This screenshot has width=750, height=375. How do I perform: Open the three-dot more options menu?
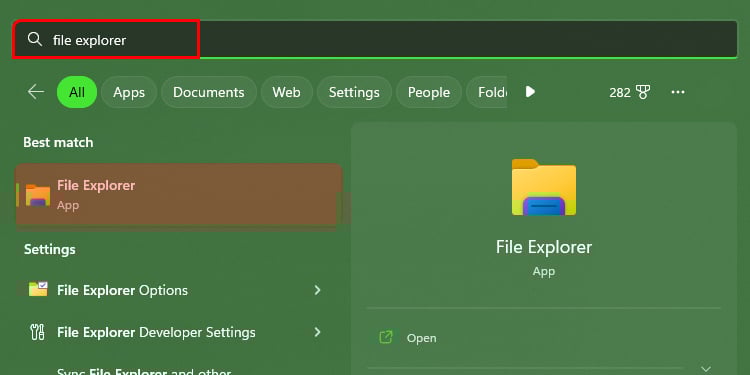(x=678, y=92)
